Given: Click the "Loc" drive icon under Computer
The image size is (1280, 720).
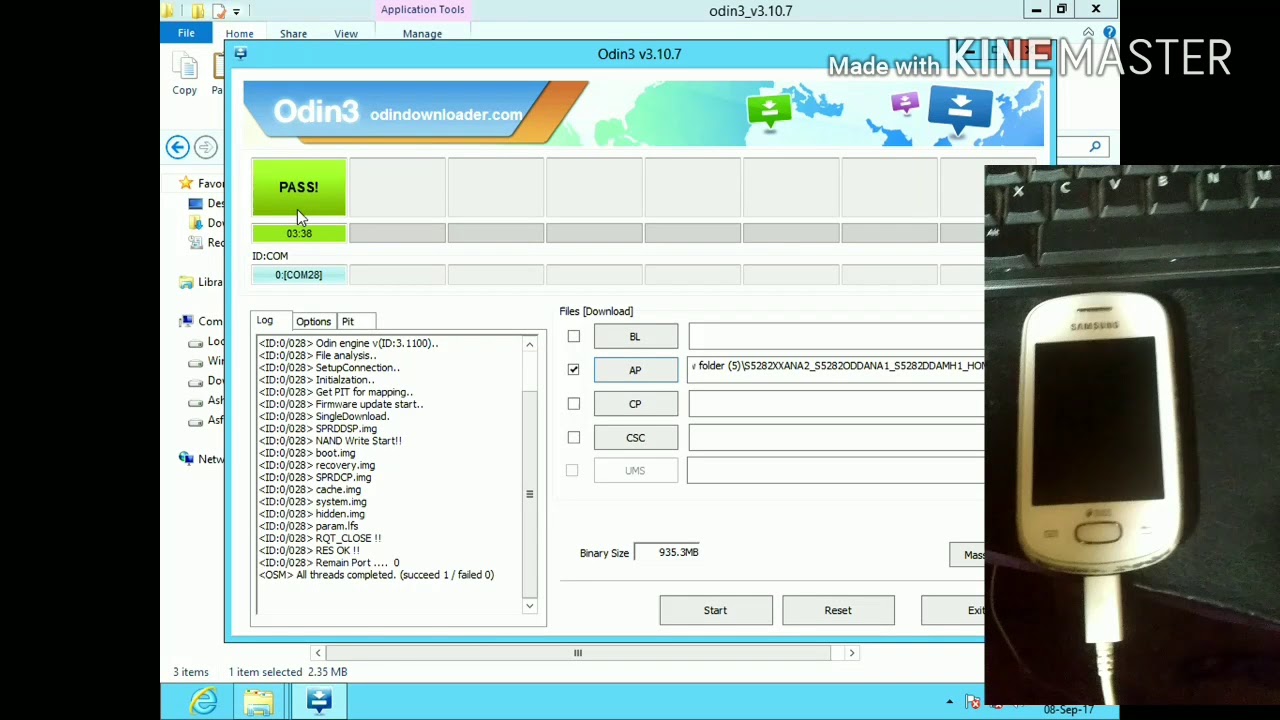Looking at the screenshot, I should tap(196, 341).
